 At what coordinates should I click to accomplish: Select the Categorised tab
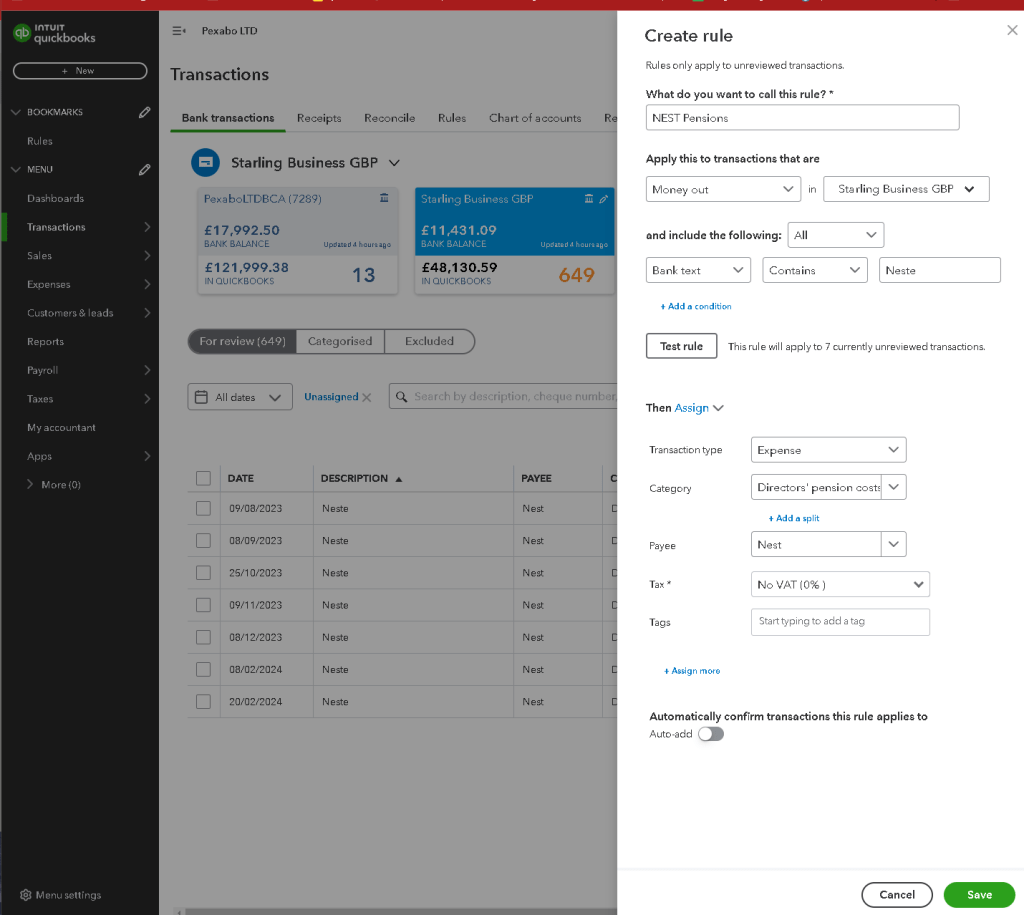click(x=340, y=342)
